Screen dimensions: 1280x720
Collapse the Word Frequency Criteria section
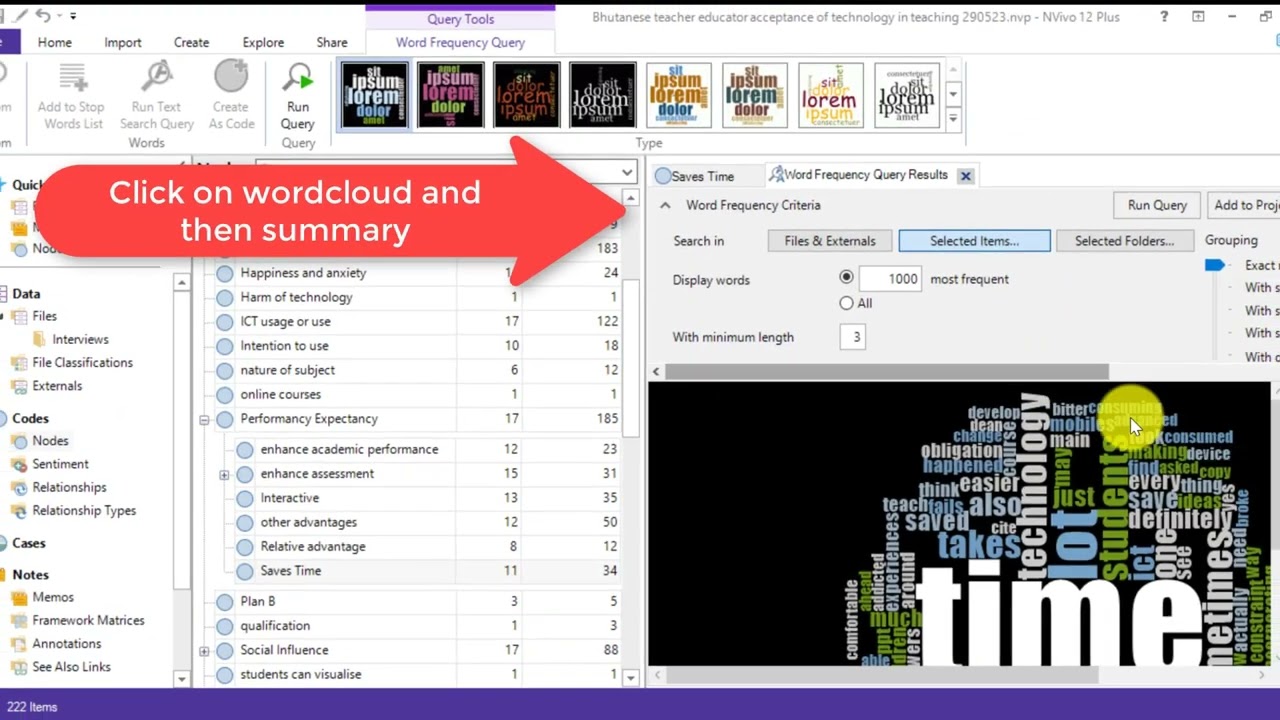665,205
